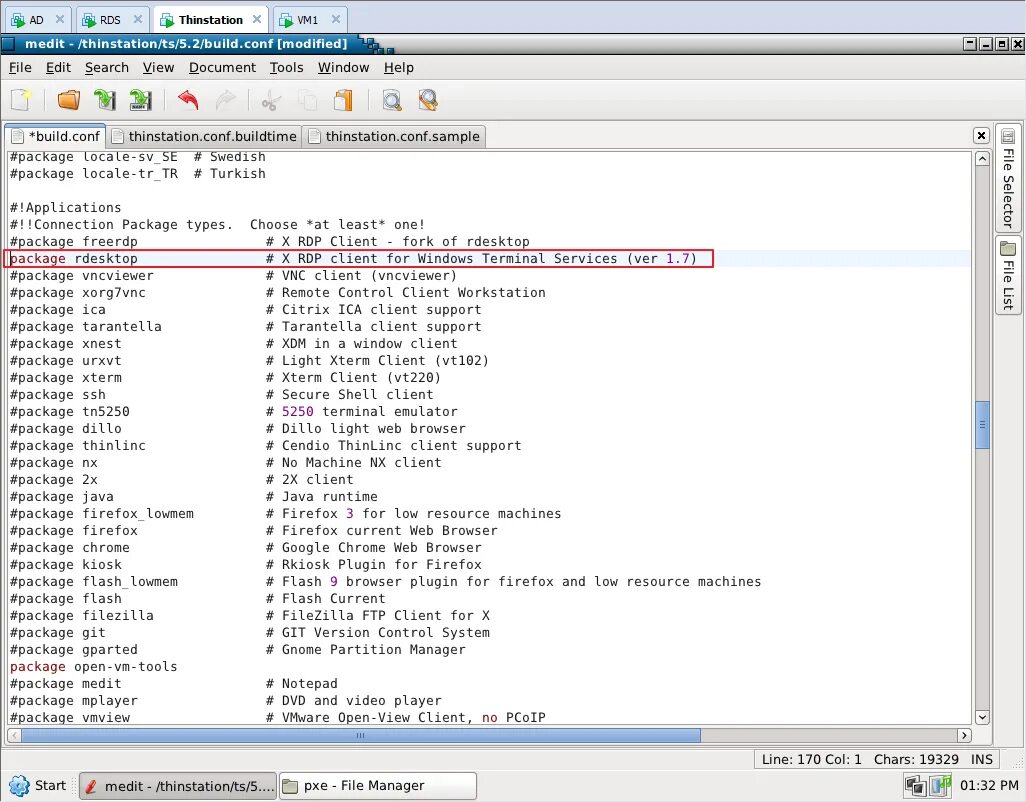Open Find and Replace toolbar icon
Viewport: 1026px width, 802px height.
pos(428,100)
